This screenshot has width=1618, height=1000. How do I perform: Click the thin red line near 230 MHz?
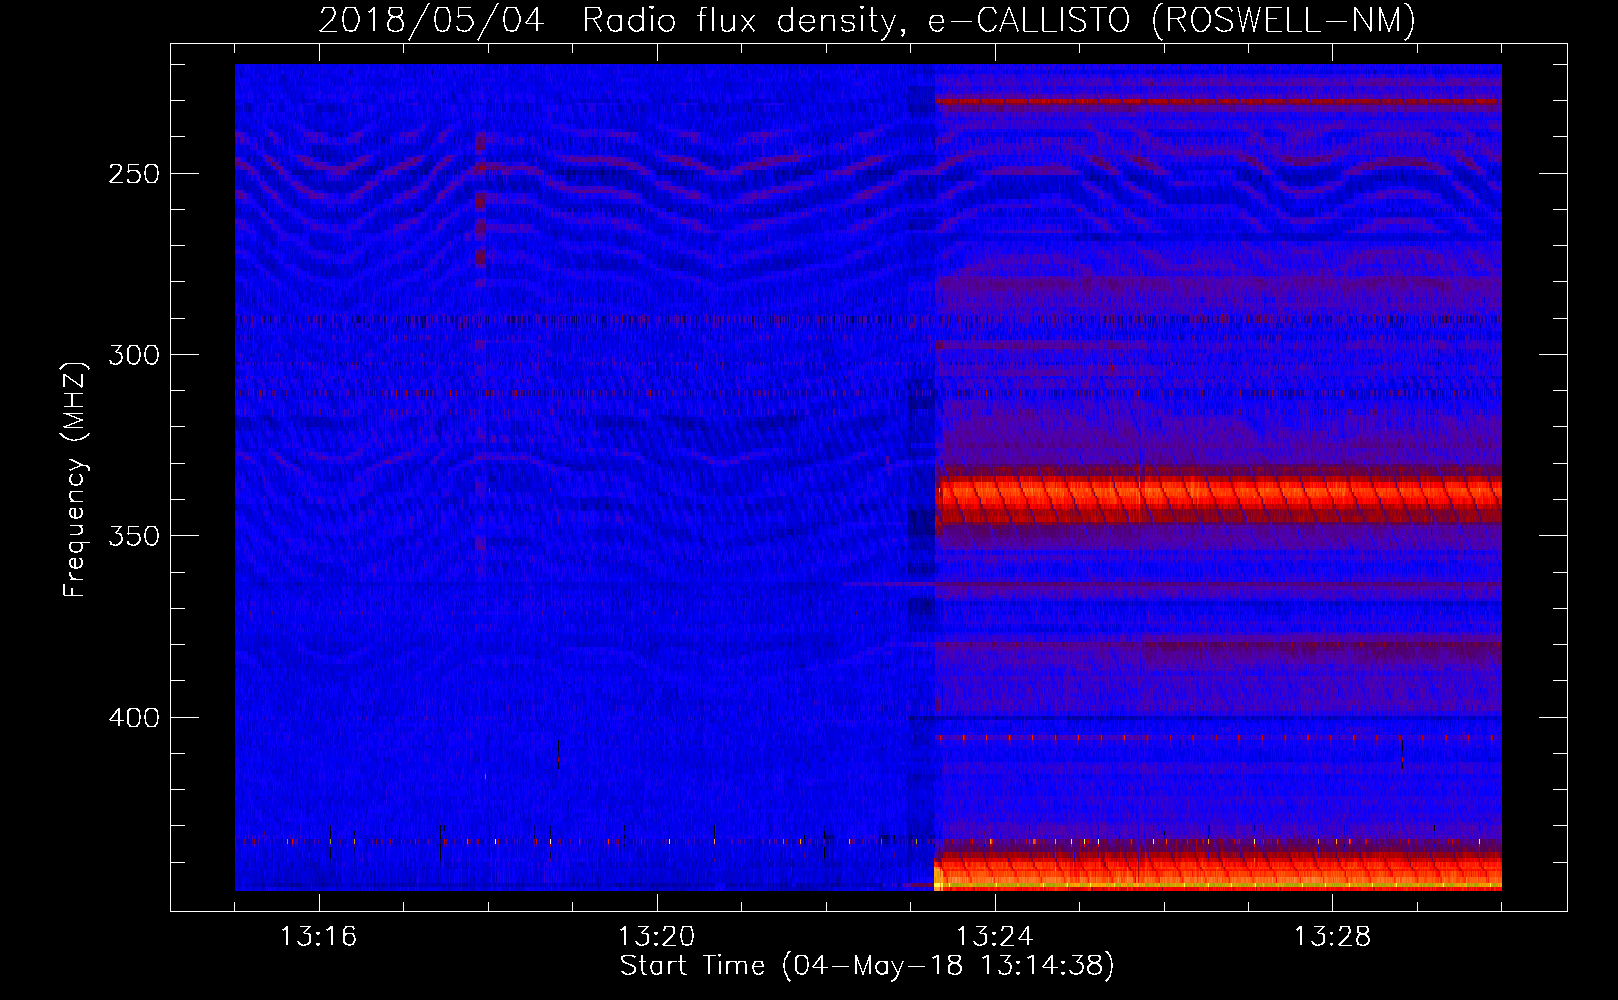pyautogui.click(x=1218, y=102)
